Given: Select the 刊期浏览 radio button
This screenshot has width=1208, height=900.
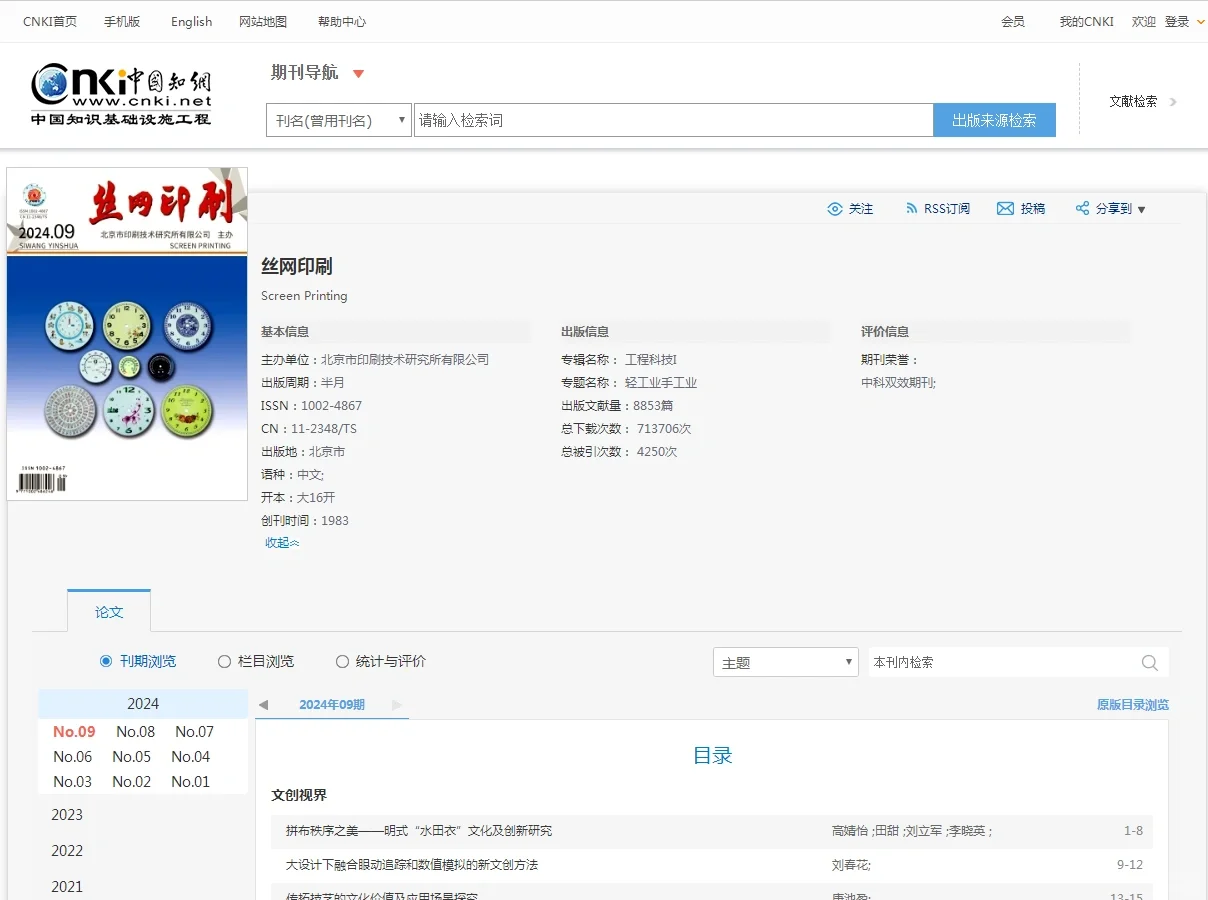Looking at the screenshot, I should point(106,661).
